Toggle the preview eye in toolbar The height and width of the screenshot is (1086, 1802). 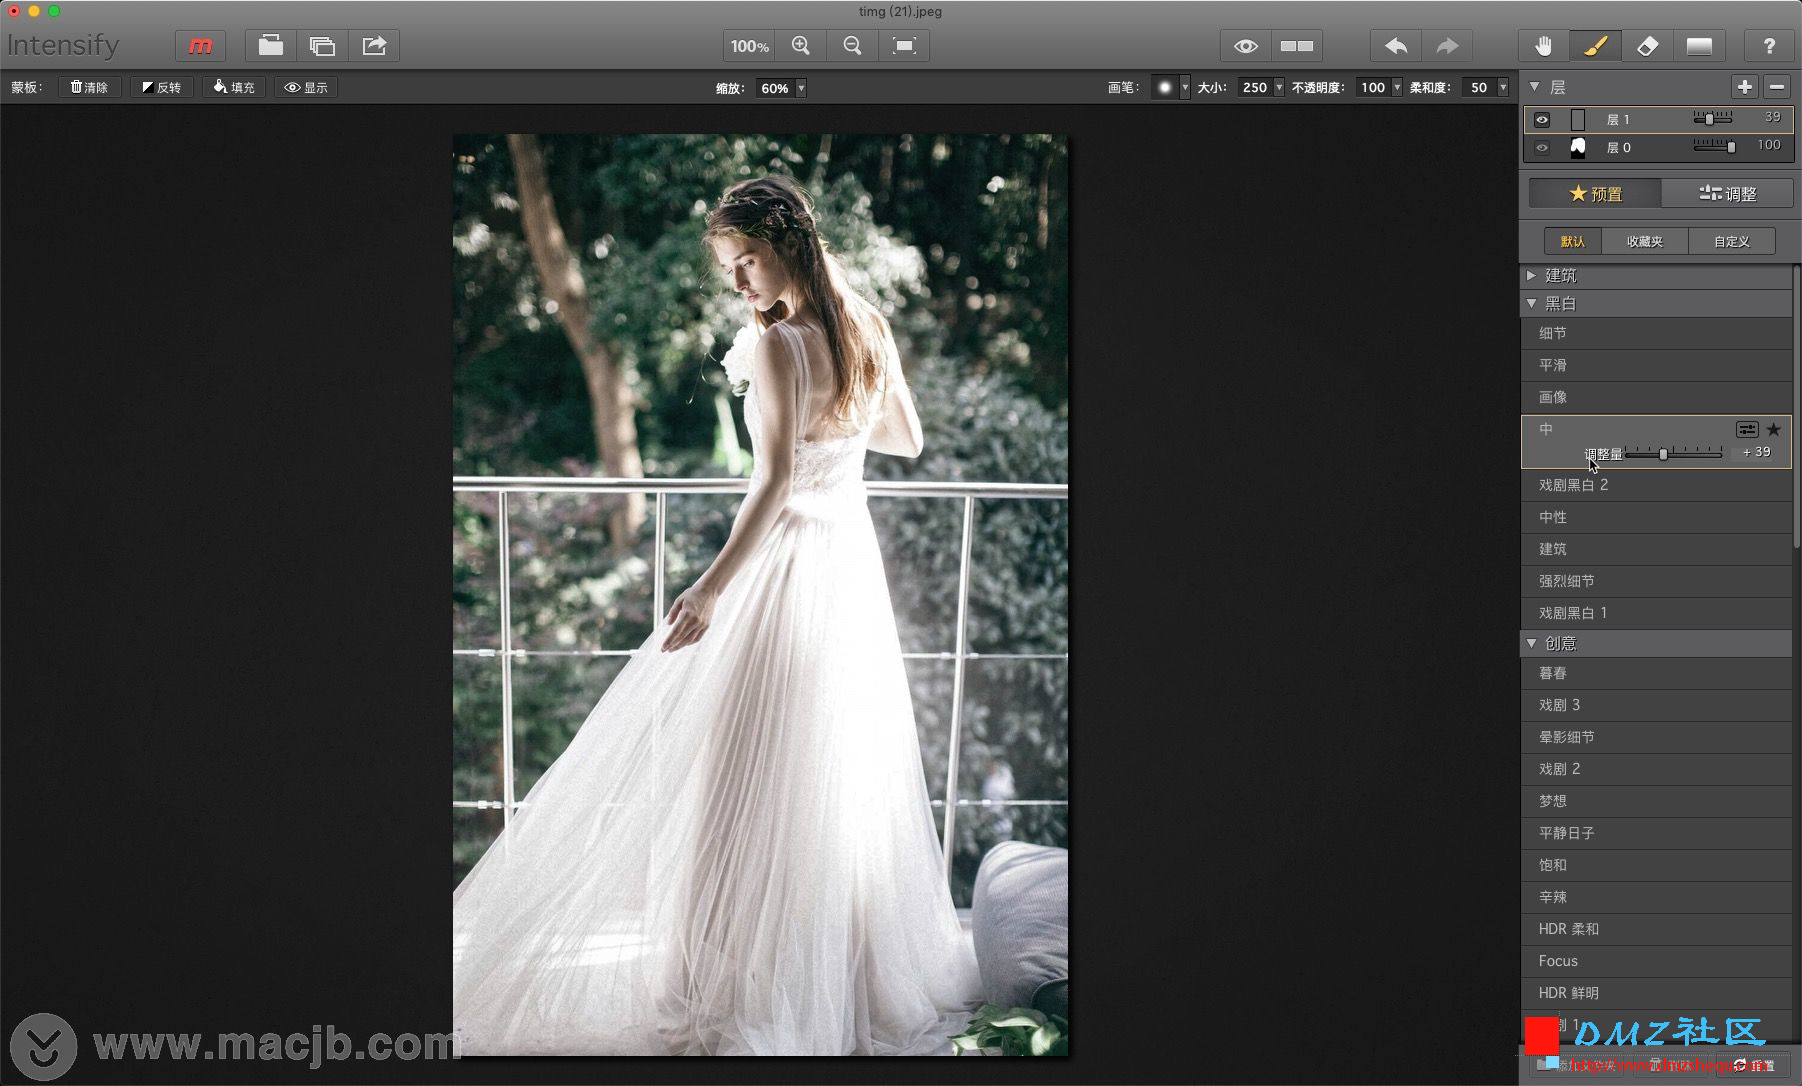(x=1245, y=46)
